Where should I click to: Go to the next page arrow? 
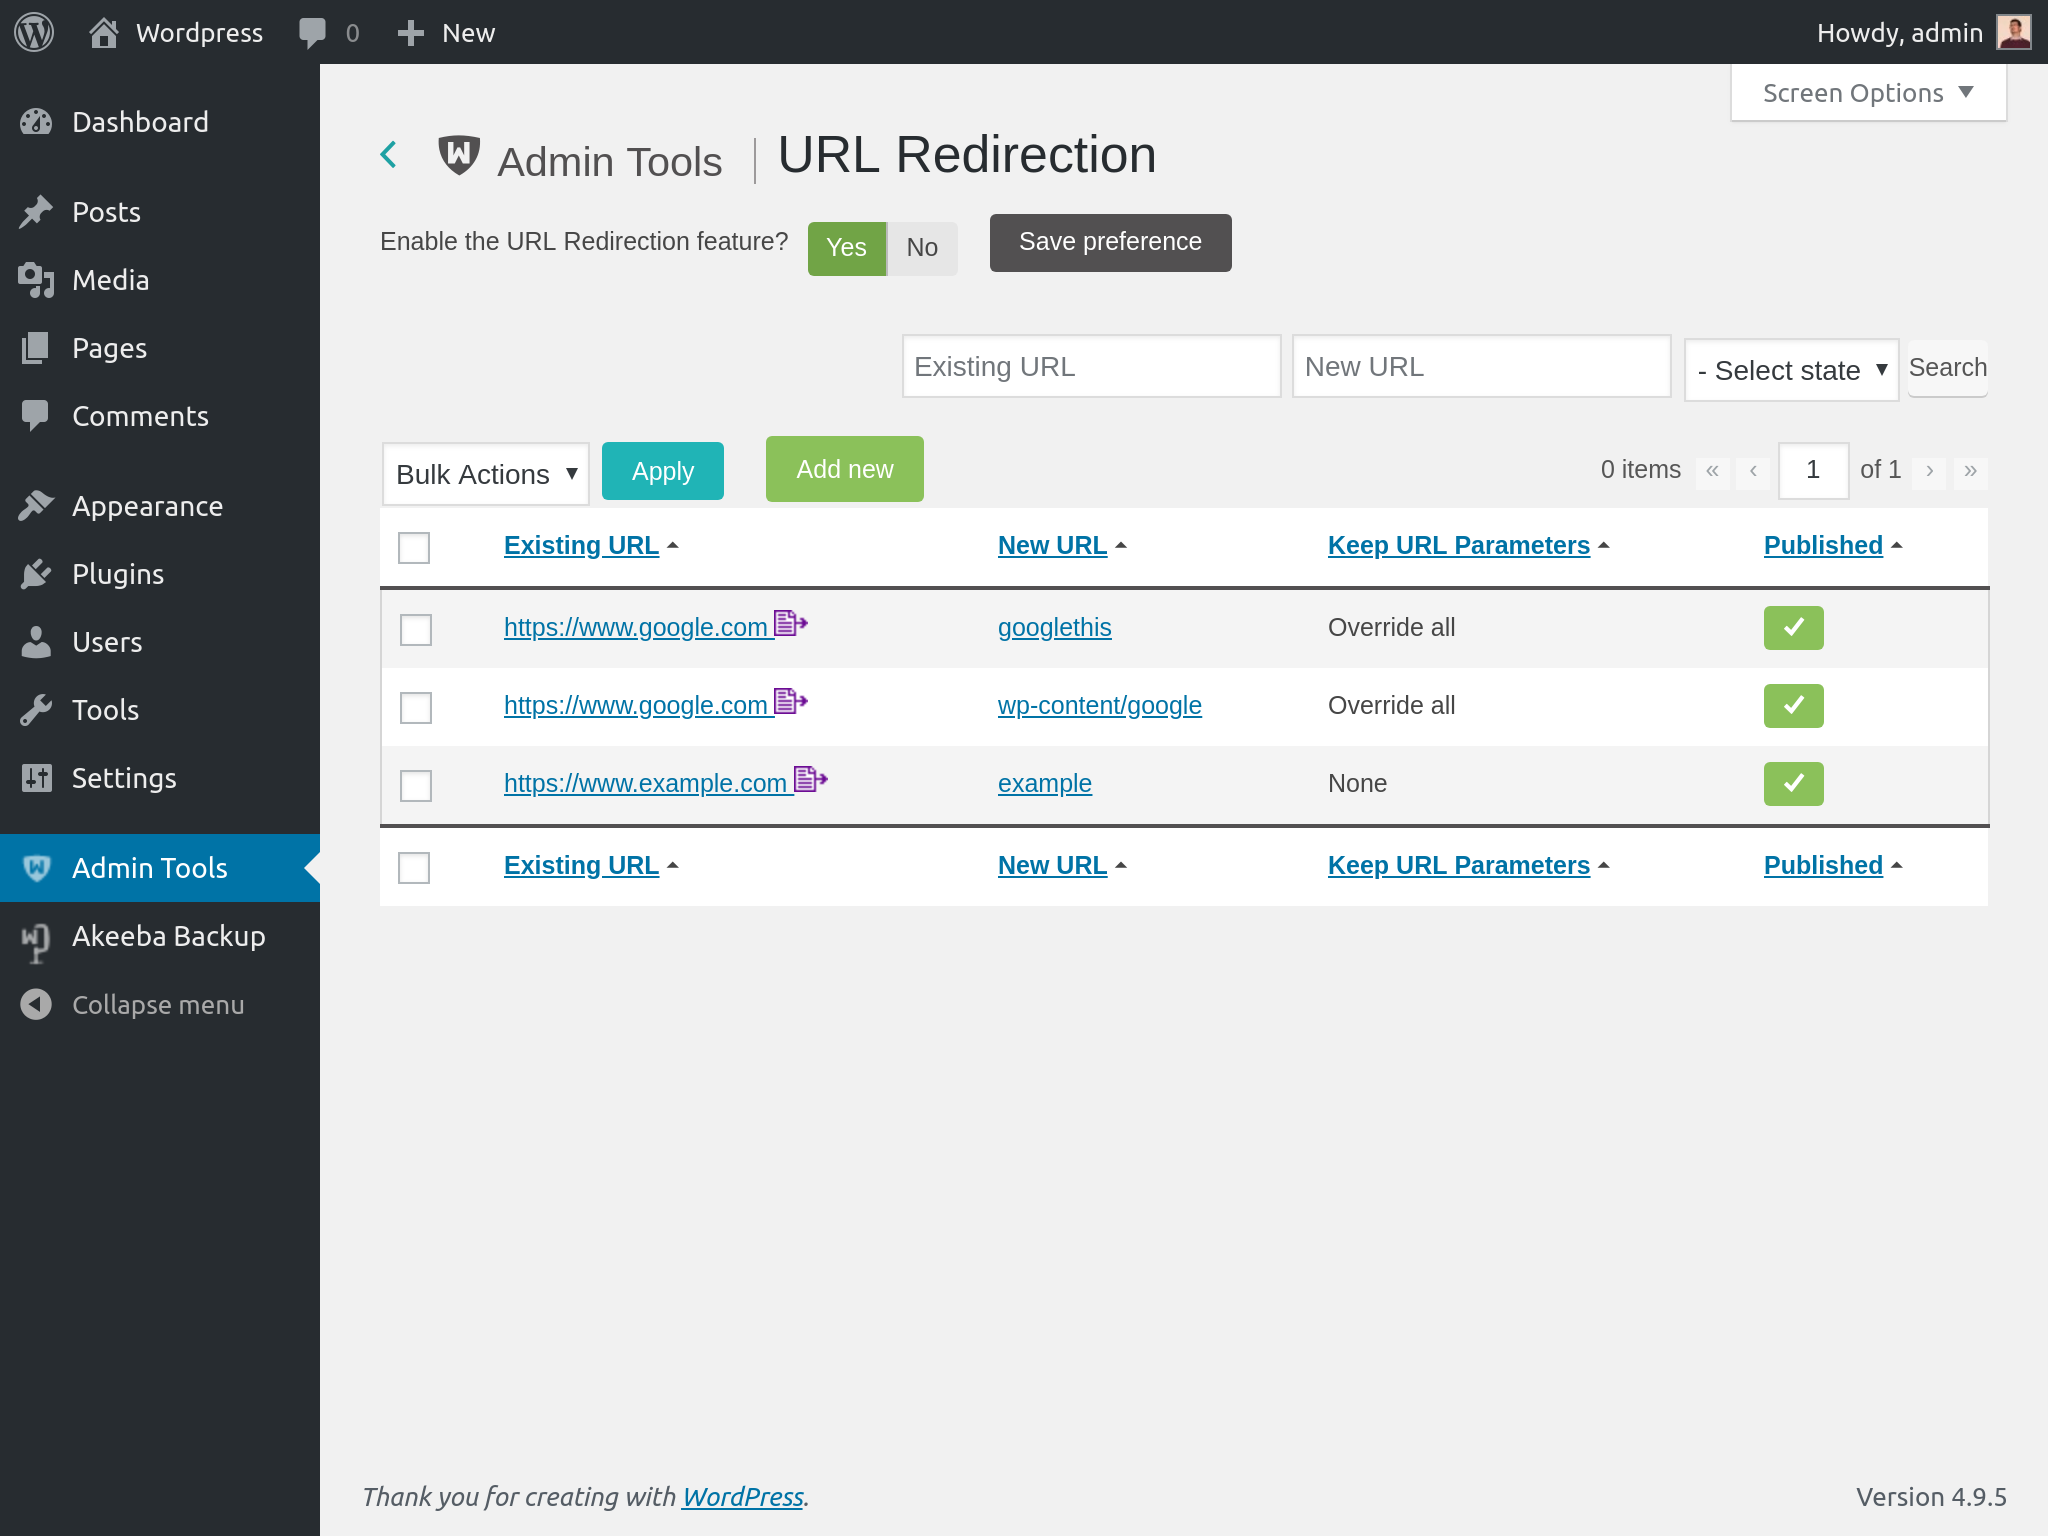pos(1929,471)
